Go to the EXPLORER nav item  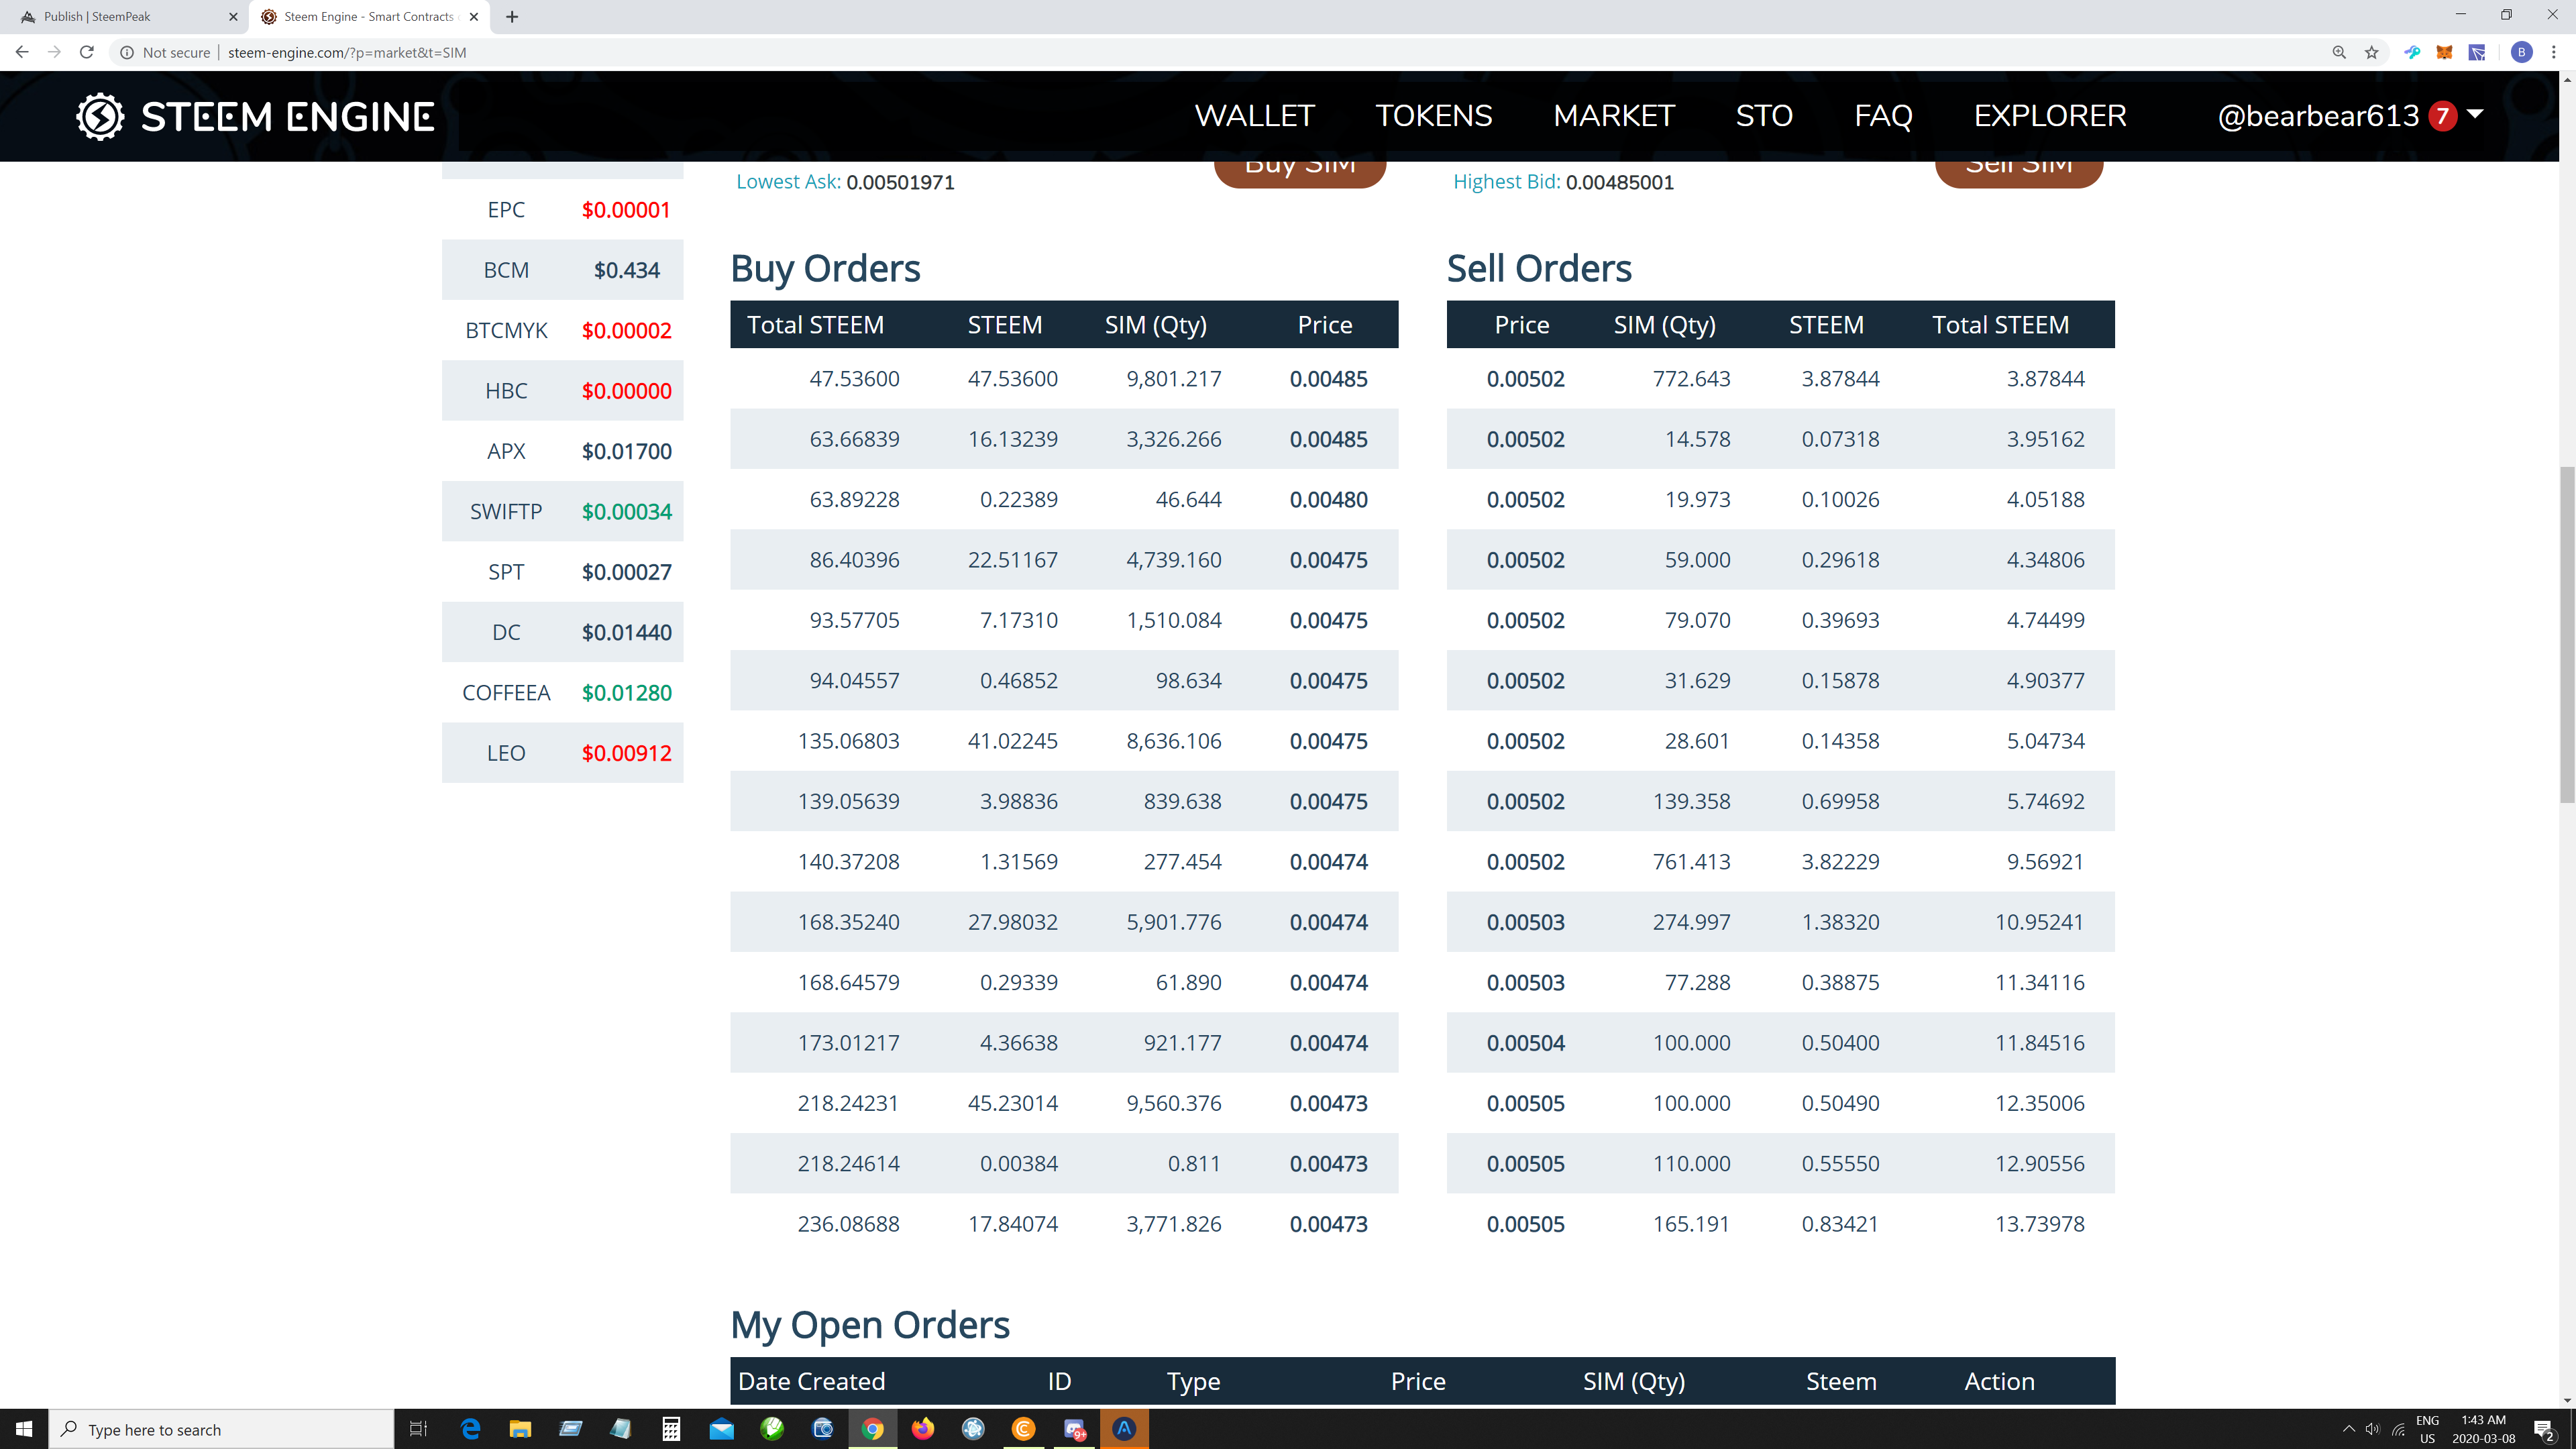coord(2049,116)
